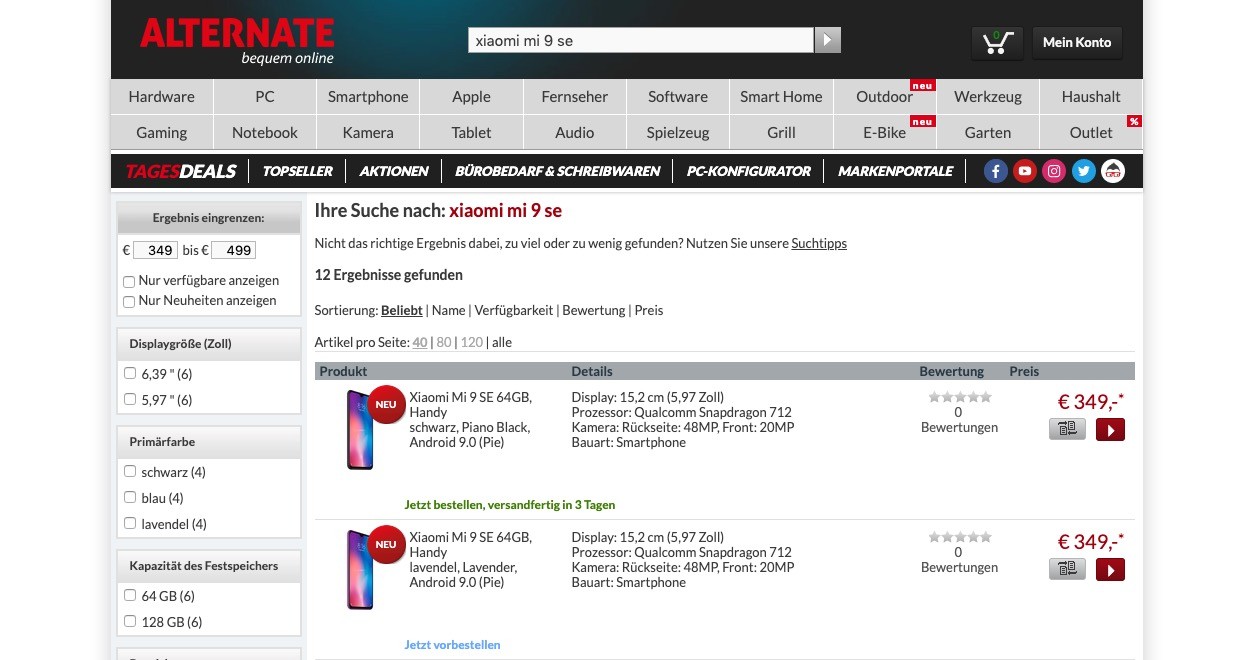Open PC-KONFIGURATOR in the black bar
The image size is (1255, 660).
tap(749, 171)
